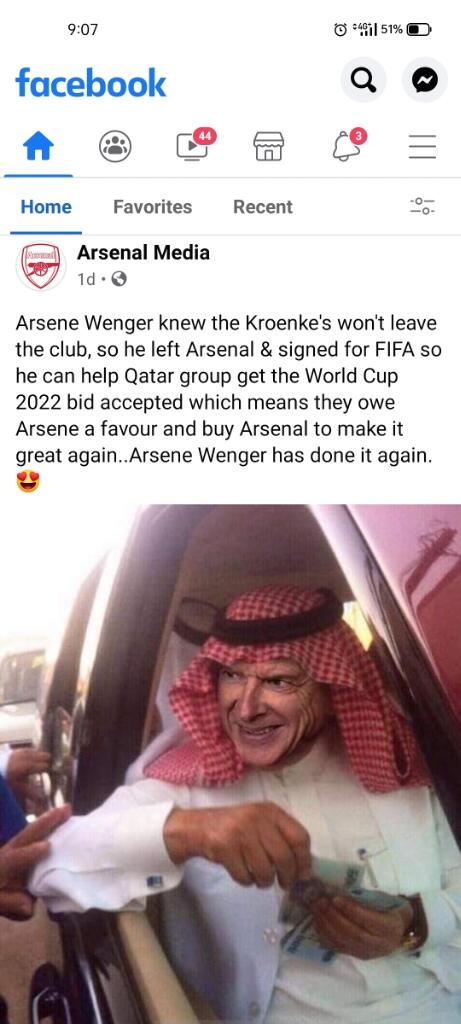Screen dimensions: 461x1024
Task: Tap the Arsenal Media profile picture
Action: 41,266
